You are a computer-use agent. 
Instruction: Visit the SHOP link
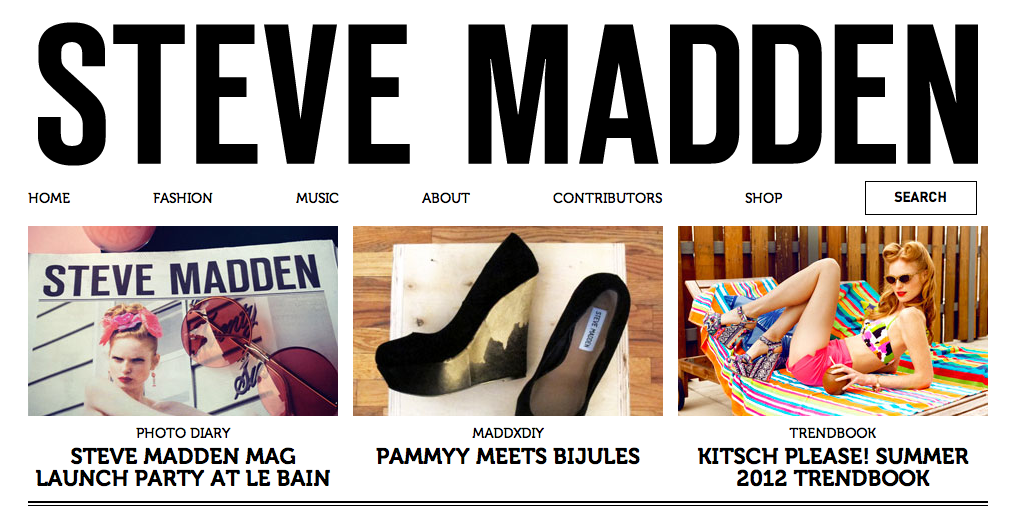(x=764, y=198)
